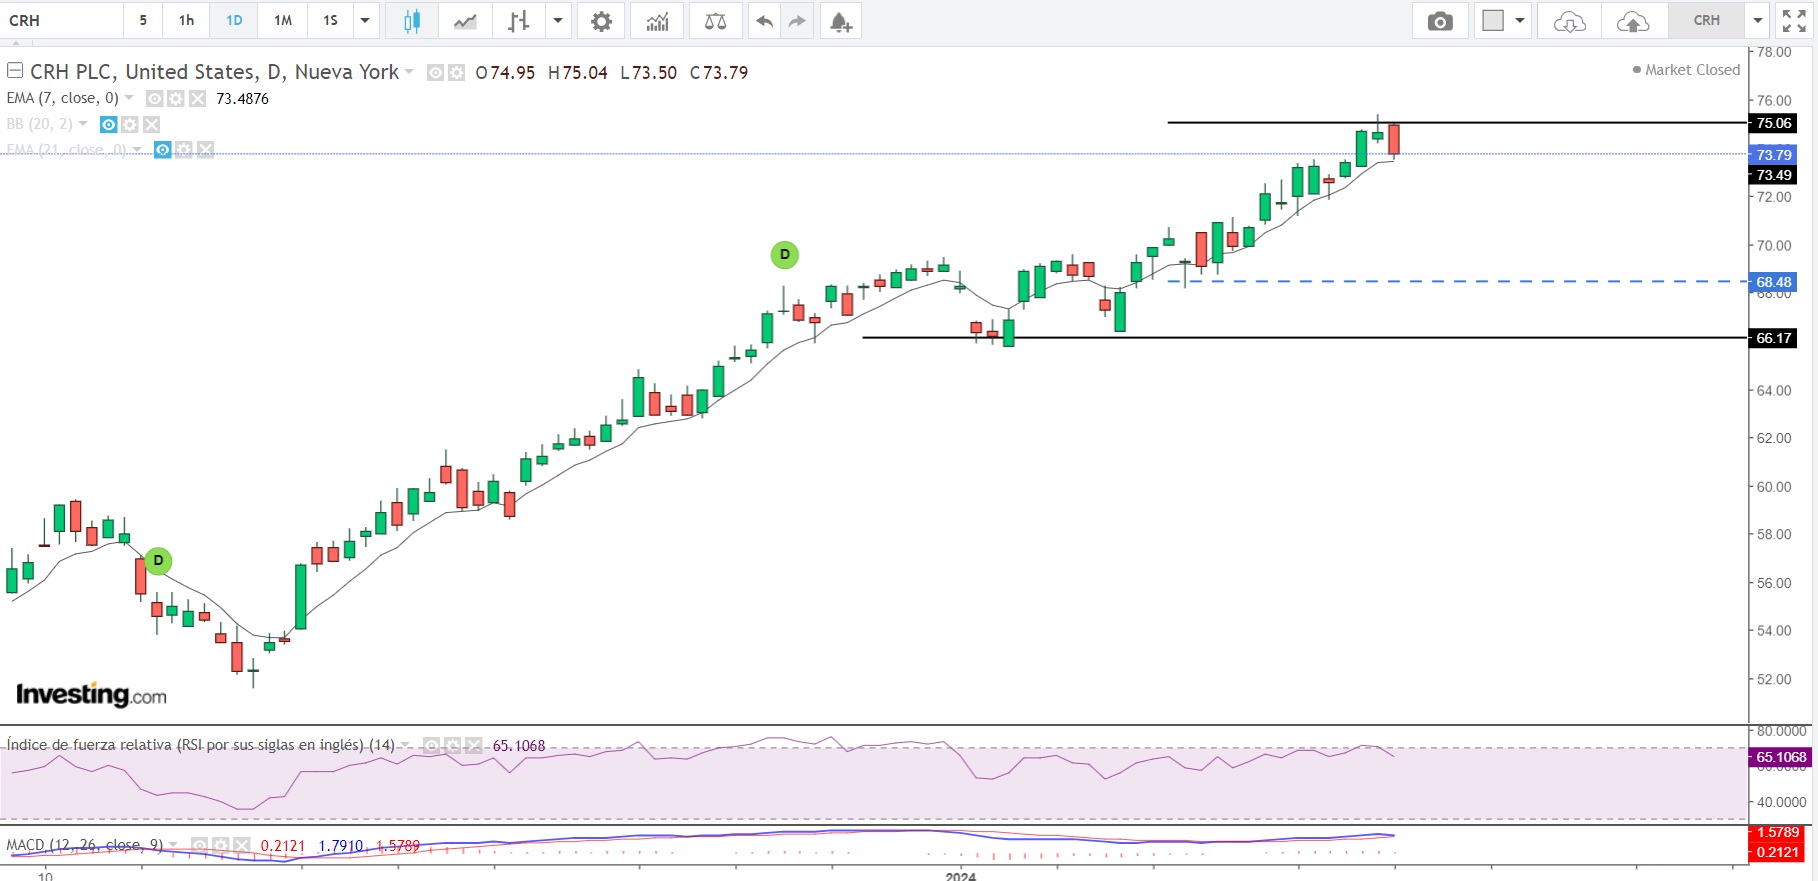Open settings gear for EMA (21, close, 0)
This screenshot has height=881, width=1818.
(x=184, y=150)
